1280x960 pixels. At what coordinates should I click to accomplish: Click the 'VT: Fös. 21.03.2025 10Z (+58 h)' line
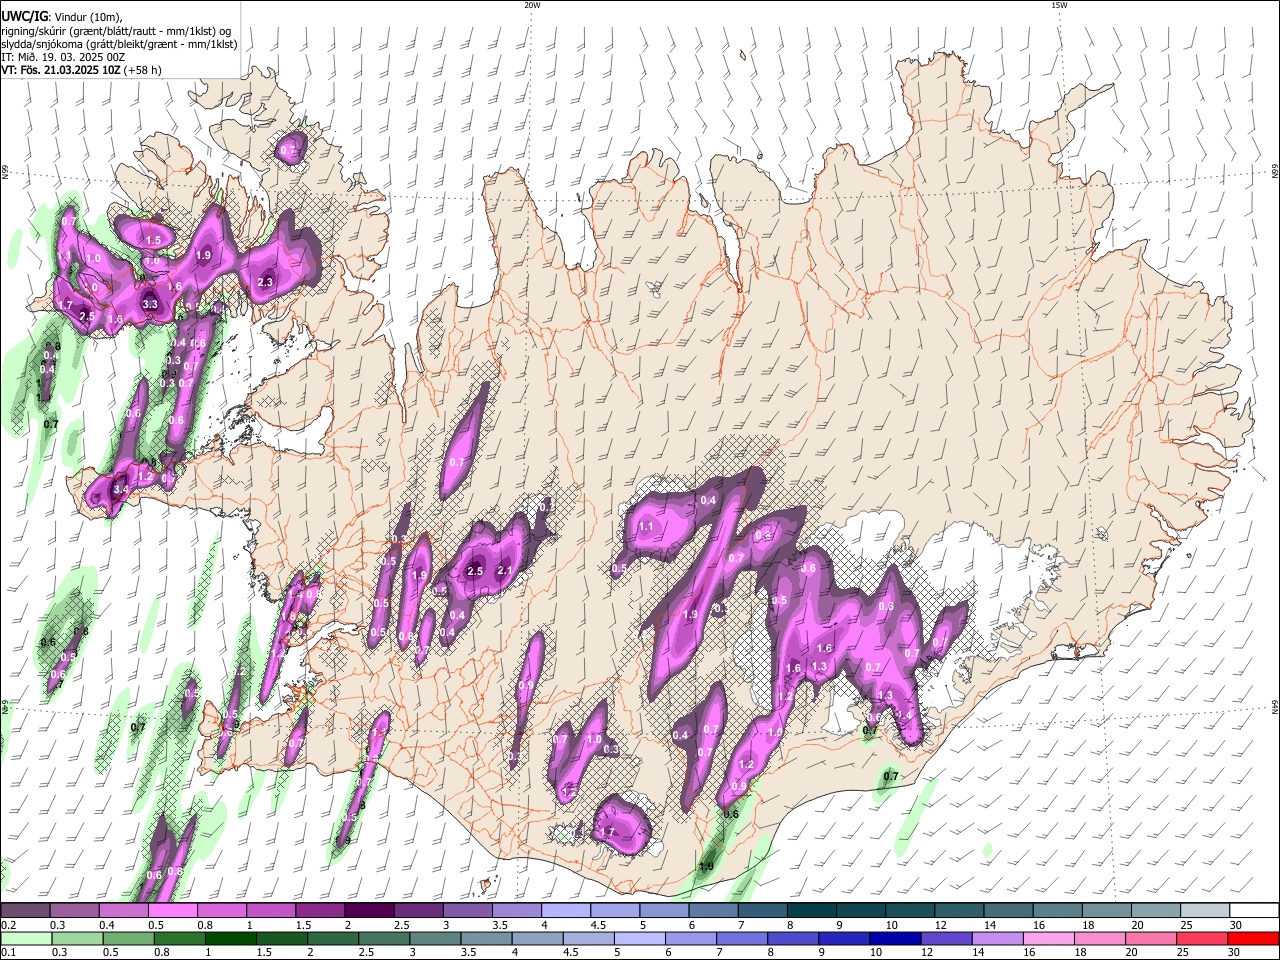click(x=81, y=70)
